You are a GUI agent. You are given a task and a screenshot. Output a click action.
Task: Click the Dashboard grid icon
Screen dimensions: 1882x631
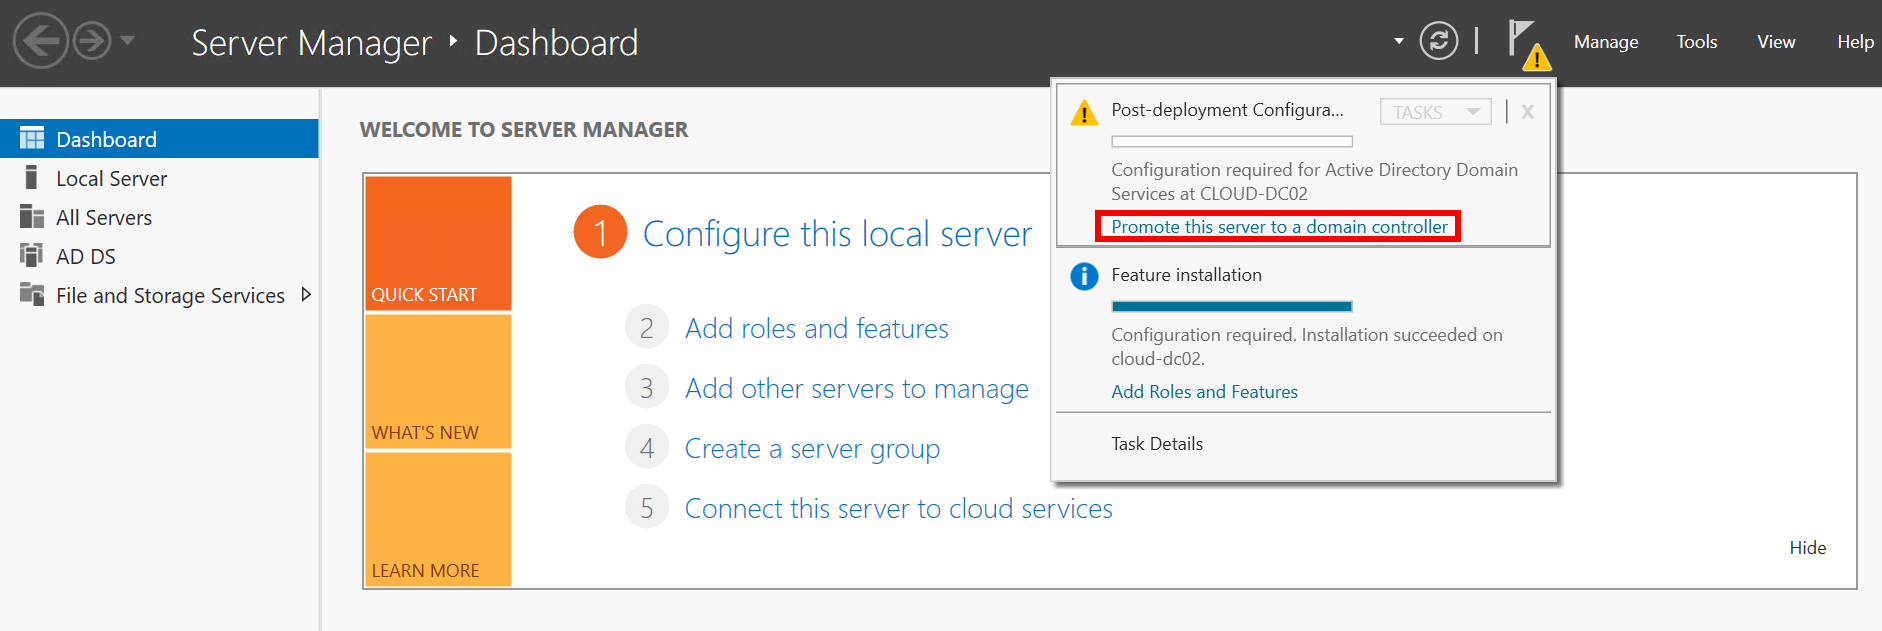click(32, 138)
